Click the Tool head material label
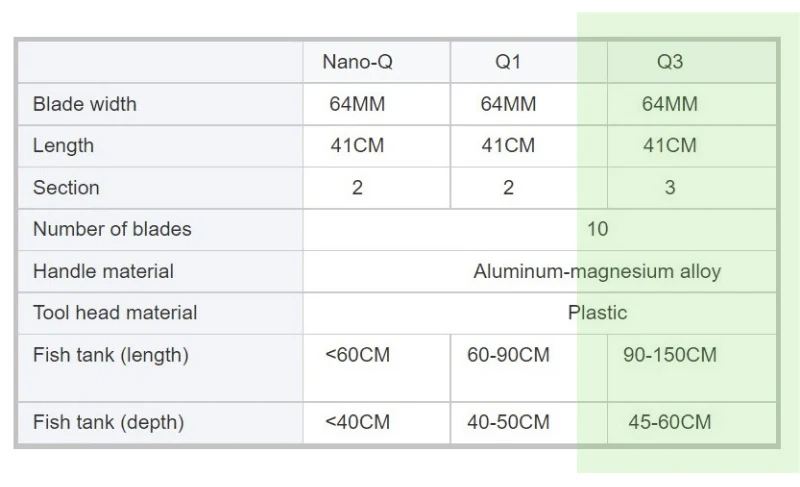 115,313
